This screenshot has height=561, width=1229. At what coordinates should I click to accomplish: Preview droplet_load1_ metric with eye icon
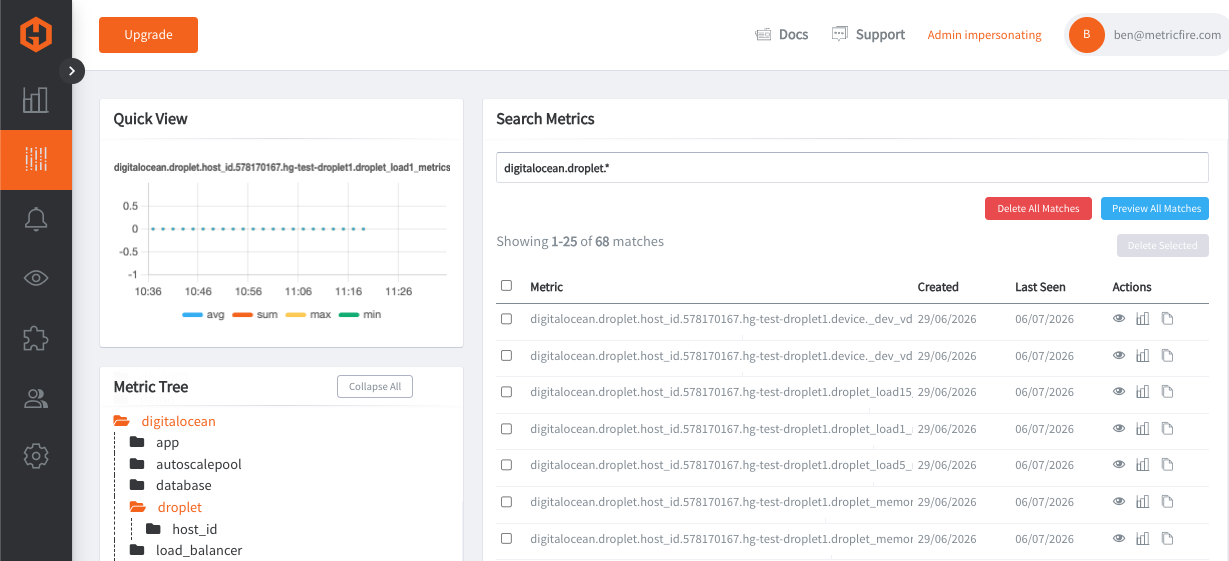tap(1119, 429)
